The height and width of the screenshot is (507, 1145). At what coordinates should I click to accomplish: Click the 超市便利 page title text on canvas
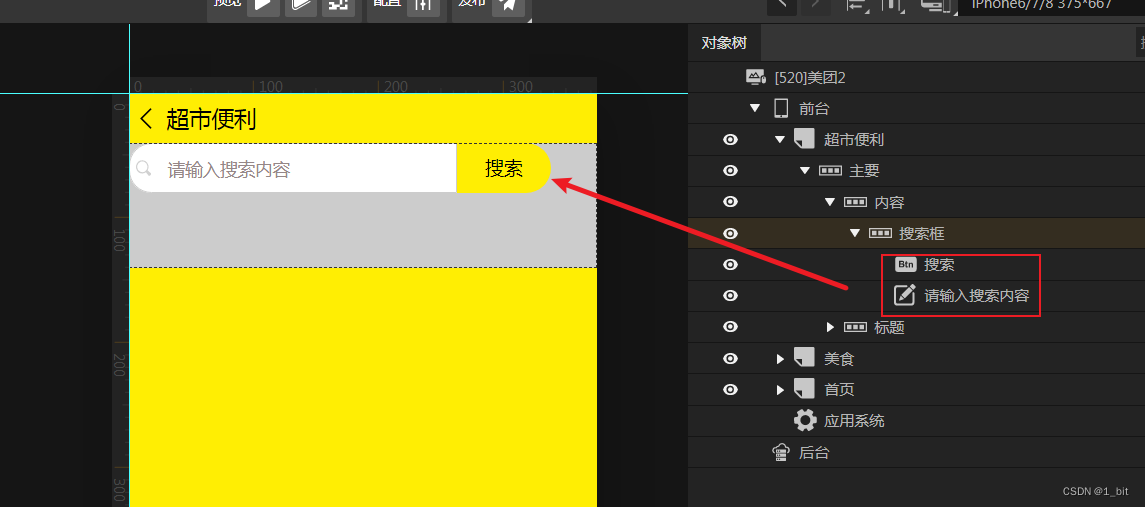click(x=211, y=119)
